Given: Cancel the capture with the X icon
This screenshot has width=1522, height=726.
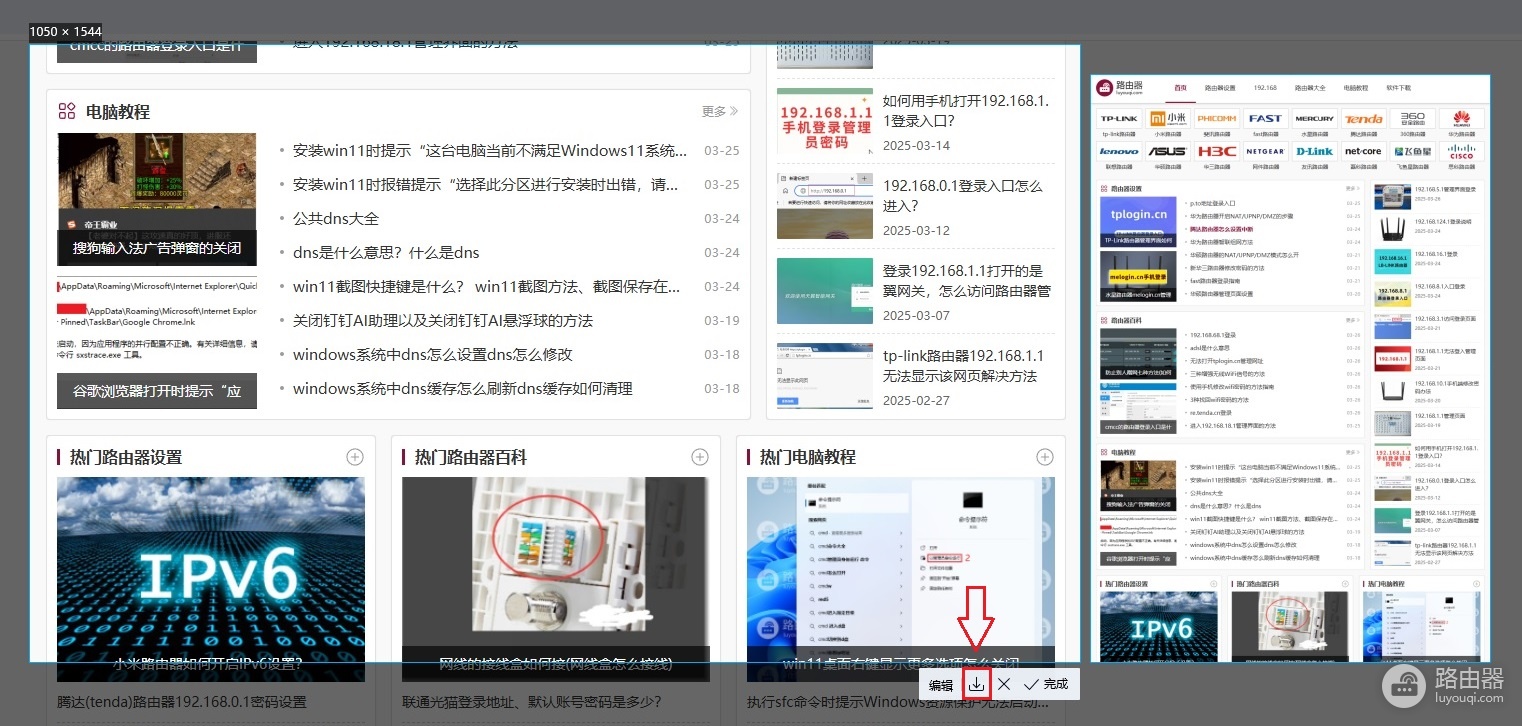Looking at the screenshot, I should tap(1004, 684).
